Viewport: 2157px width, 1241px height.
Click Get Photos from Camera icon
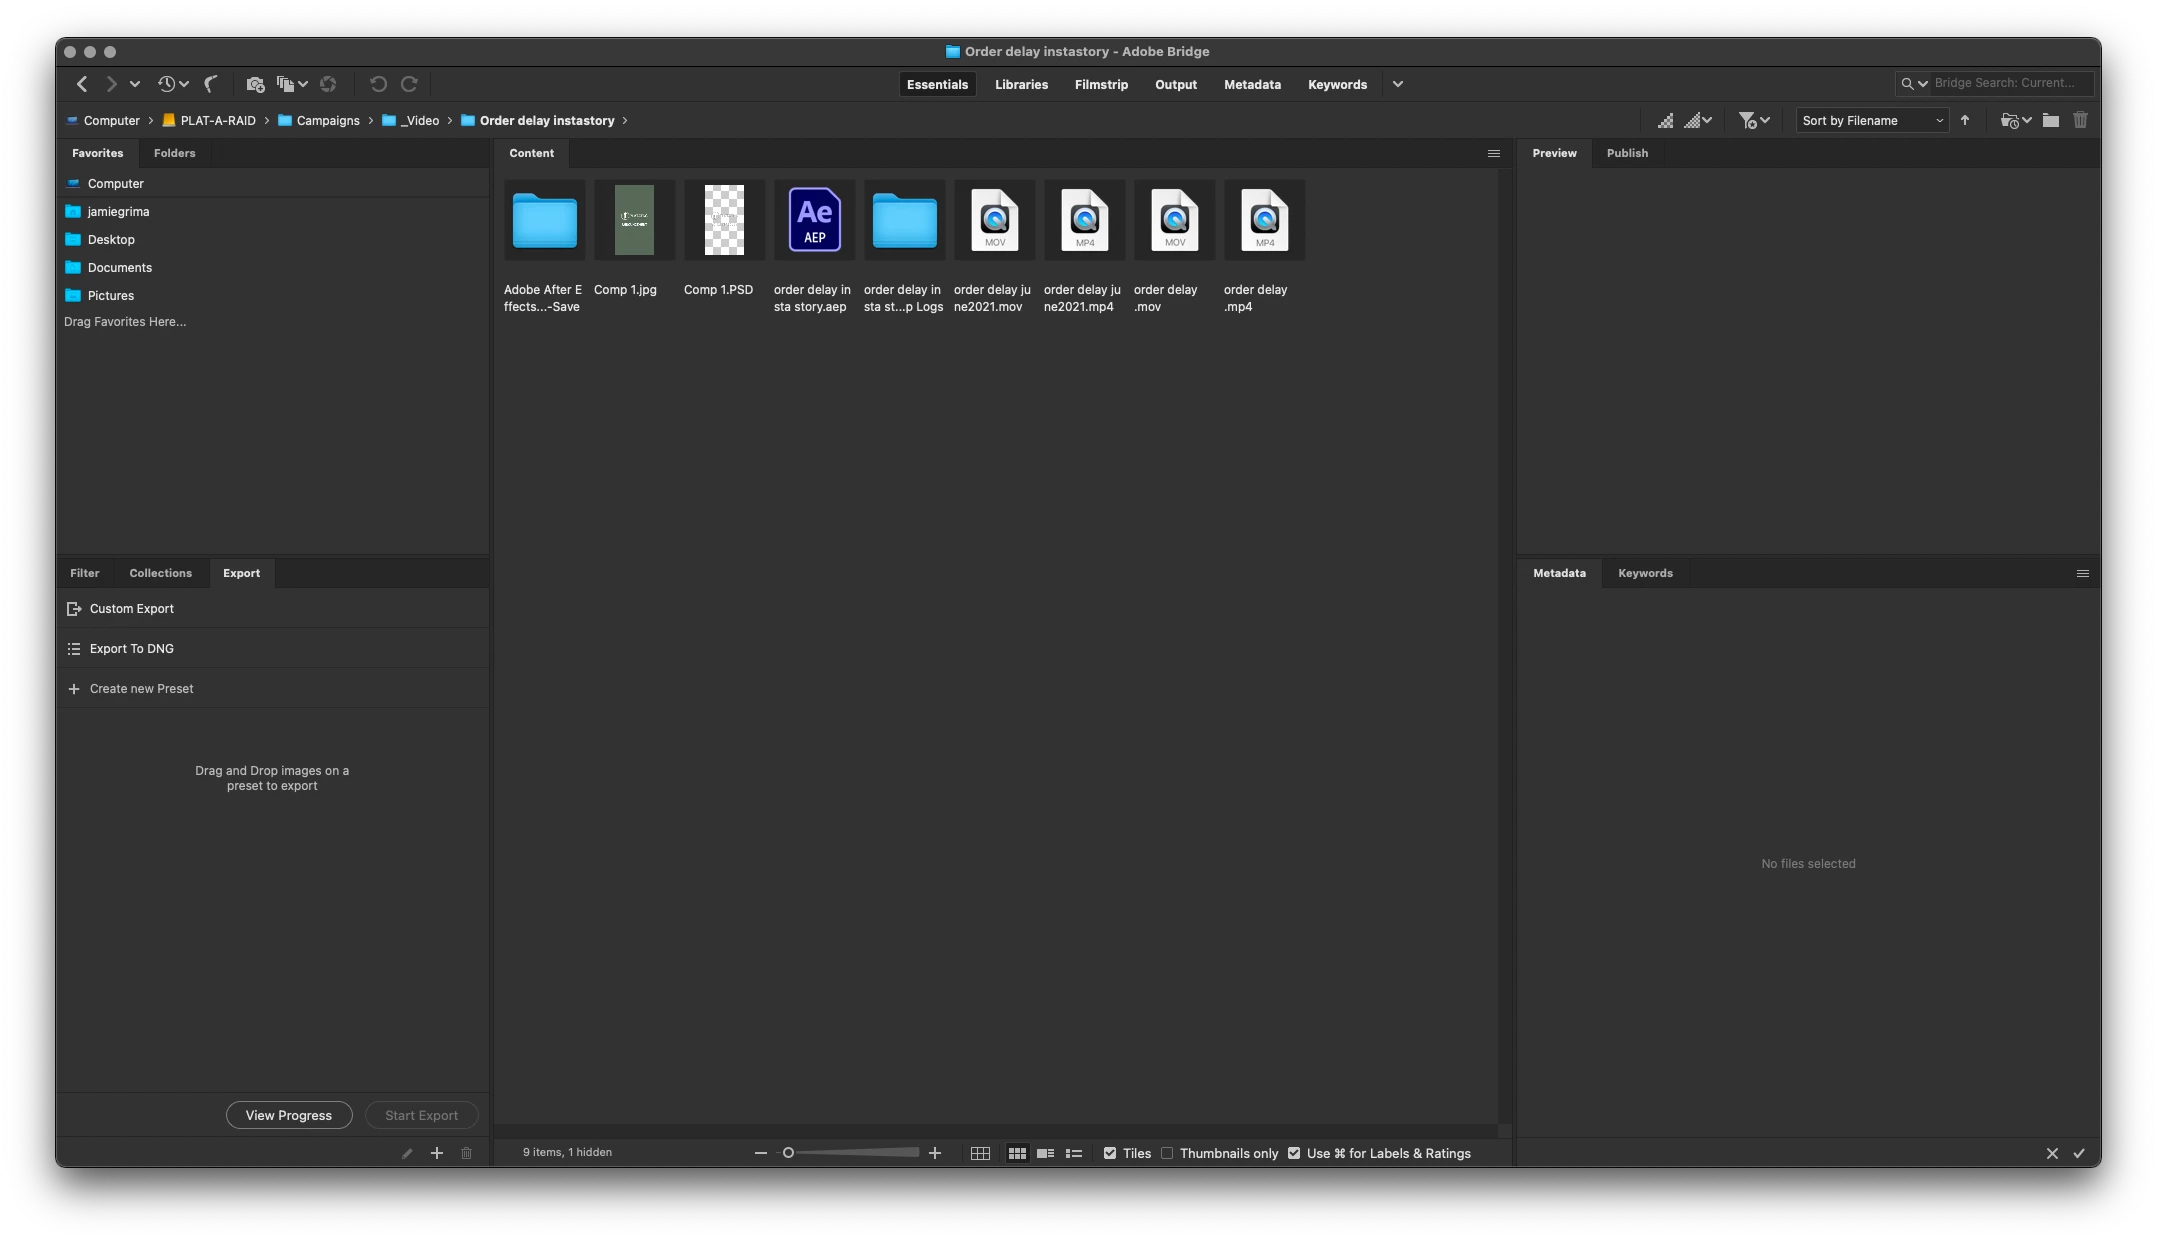click(255, 84)
